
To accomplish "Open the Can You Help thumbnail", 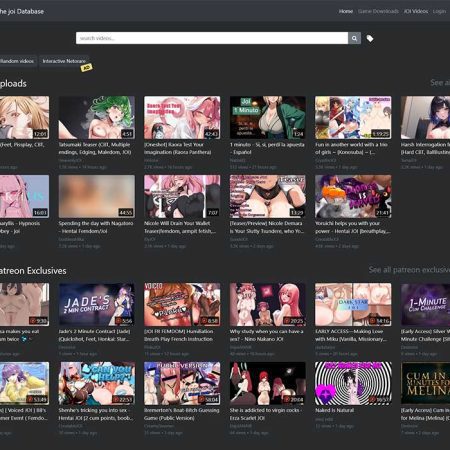I will [x=97, y=383].
